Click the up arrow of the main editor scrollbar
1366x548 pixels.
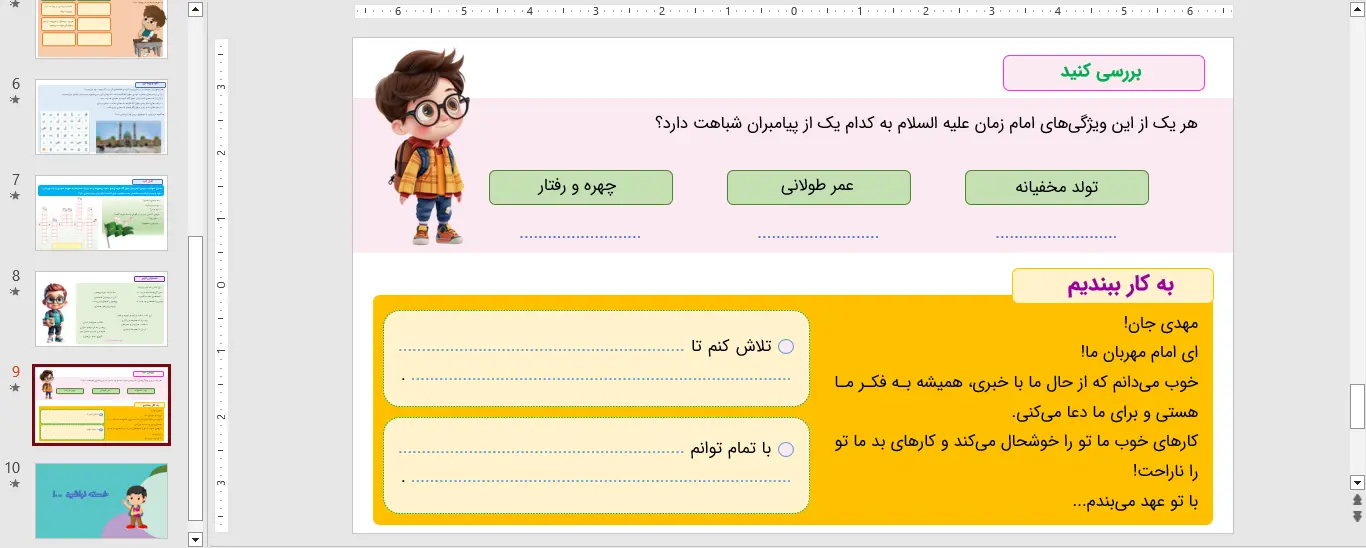coord(1357,10)
